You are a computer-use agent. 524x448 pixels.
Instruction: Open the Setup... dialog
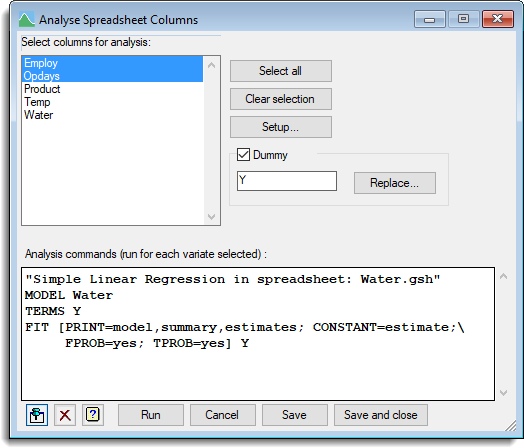click(x=281, y=127)
